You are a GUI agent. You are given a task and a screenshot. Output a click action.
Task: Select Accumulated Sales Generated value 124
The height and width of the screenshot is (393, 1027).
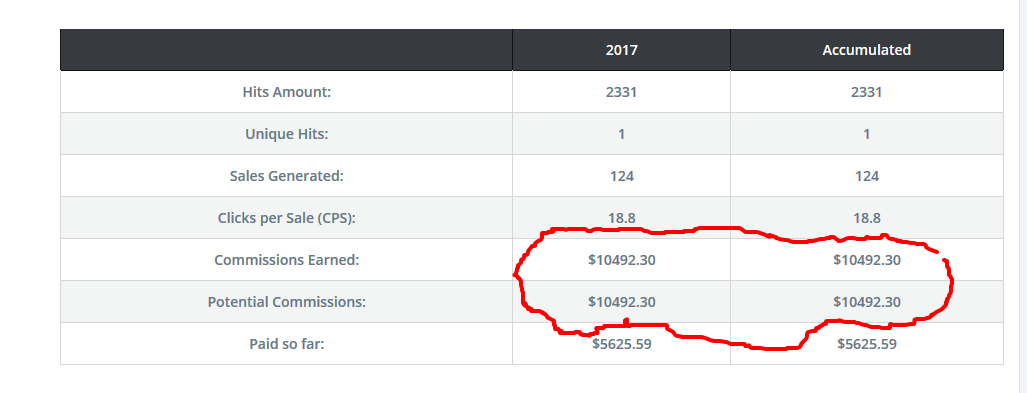[x=867, y=176]
